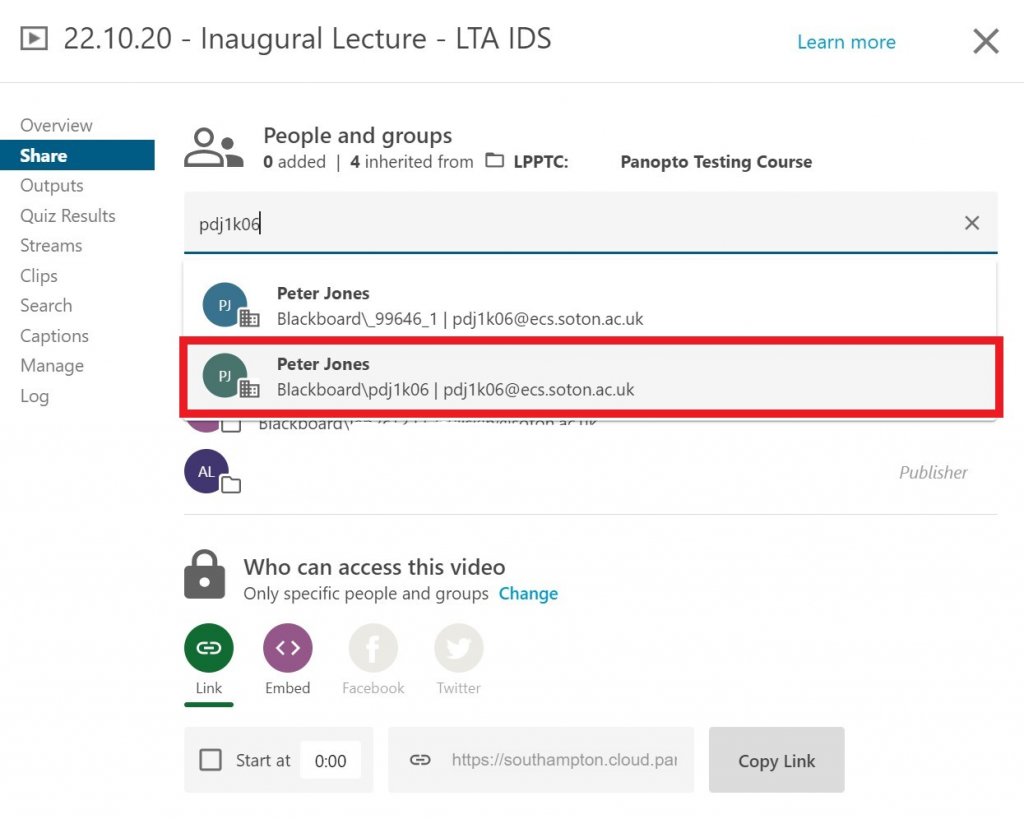Click the Start at time field
This screenshot has height=819, width=1024.
(x=330, y=761)
